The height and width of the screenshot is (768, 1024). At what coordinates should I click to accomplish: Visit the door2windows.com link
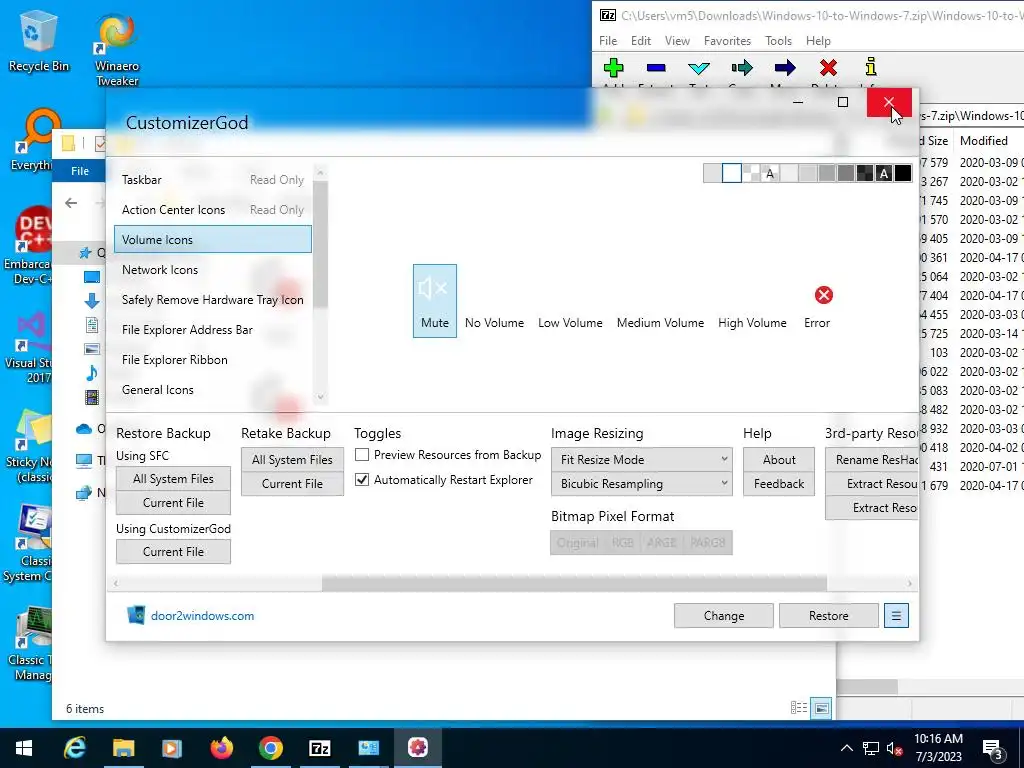coord(202,615)
